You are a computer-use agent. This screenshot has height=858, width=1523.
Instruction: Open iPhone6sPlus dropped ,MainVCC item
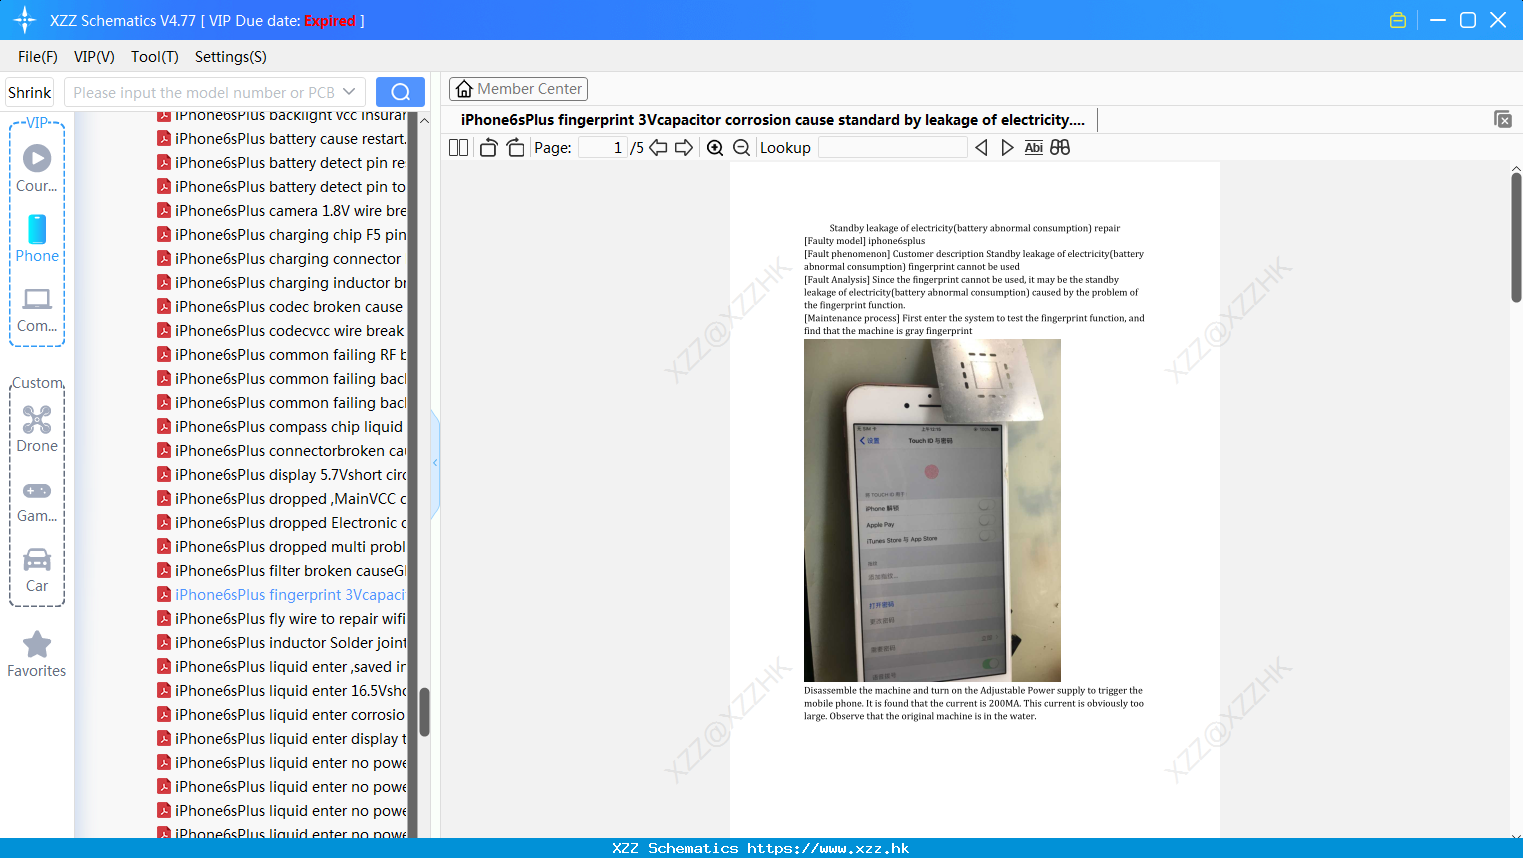click(282, 499)
